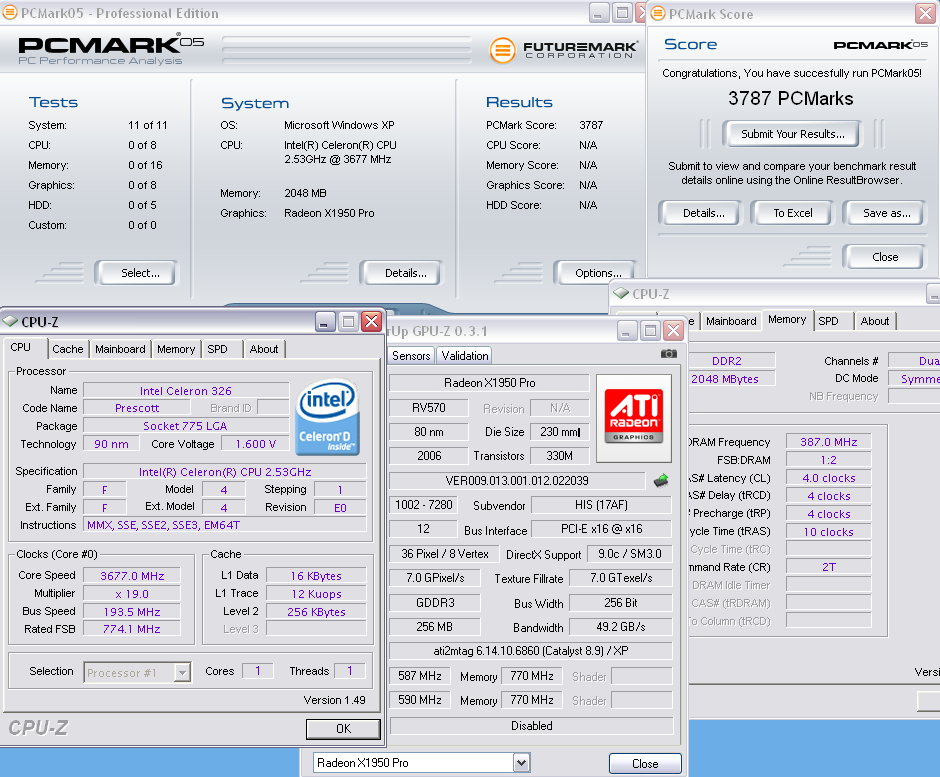
Task: Click Memory tab in rear CPU-Z window
Action: [x=787, y=320]
